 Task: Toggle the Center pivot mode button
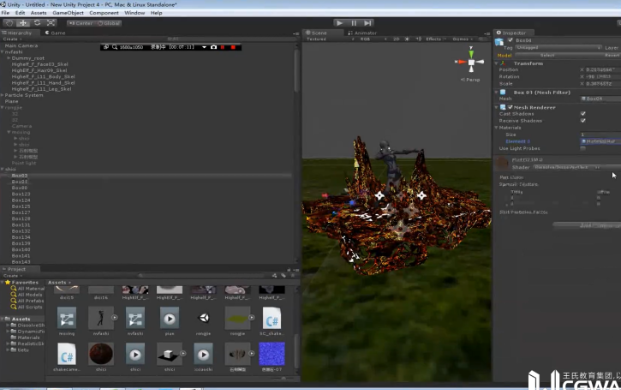81,23
